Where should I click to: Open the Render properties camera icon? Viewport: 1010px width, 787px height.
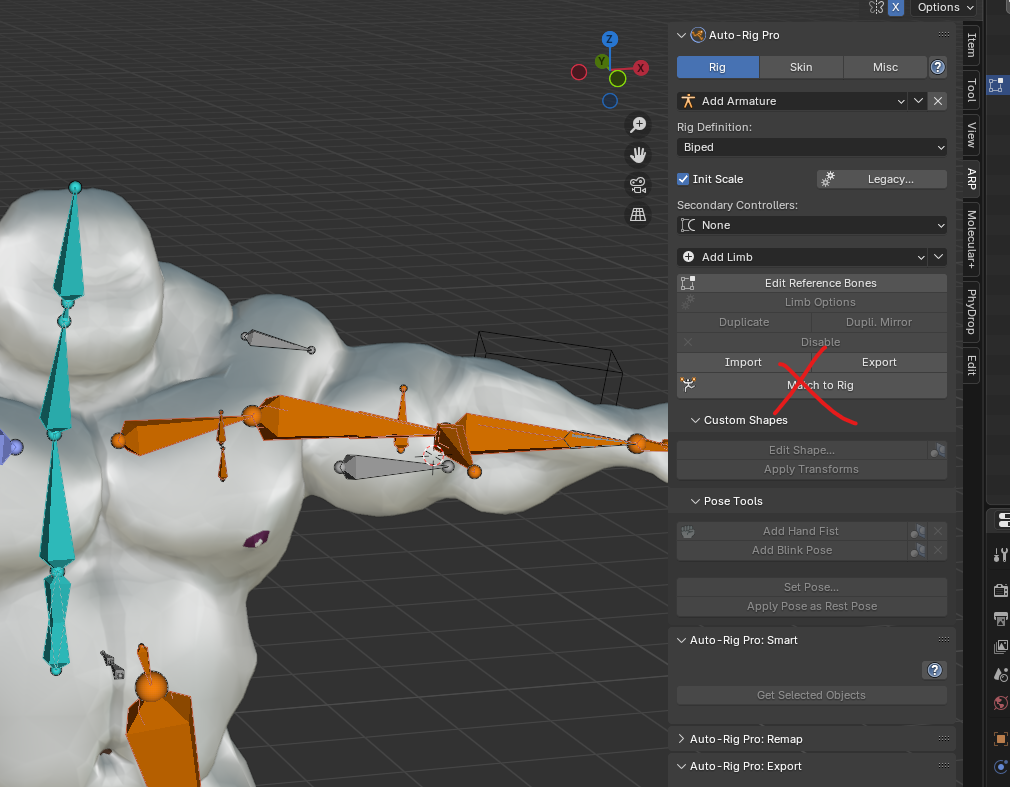click(x=1000, y=591)
